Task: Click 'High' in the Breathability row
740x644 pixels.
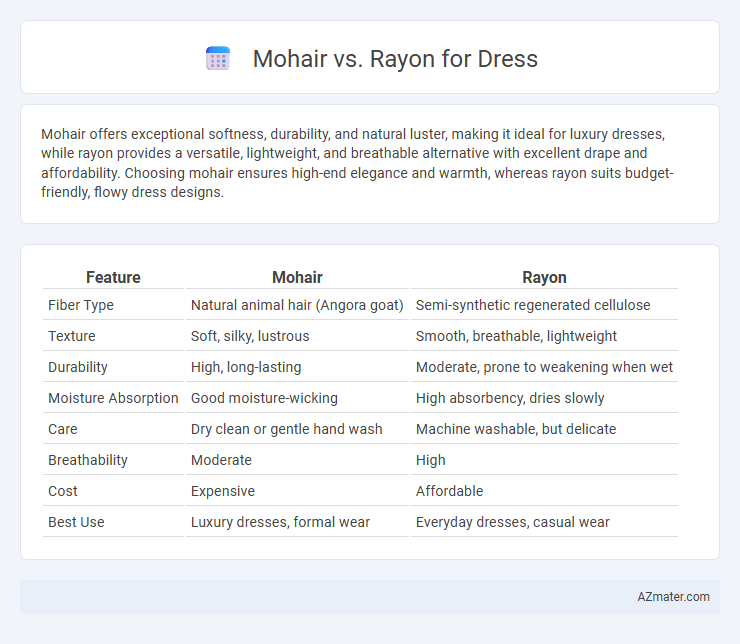Action: (430, 460)
